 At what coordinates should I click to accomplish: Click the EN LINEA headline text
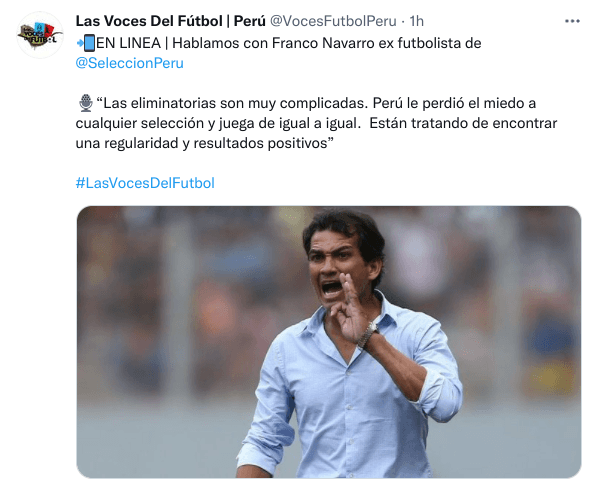click(x=128, y=43)
